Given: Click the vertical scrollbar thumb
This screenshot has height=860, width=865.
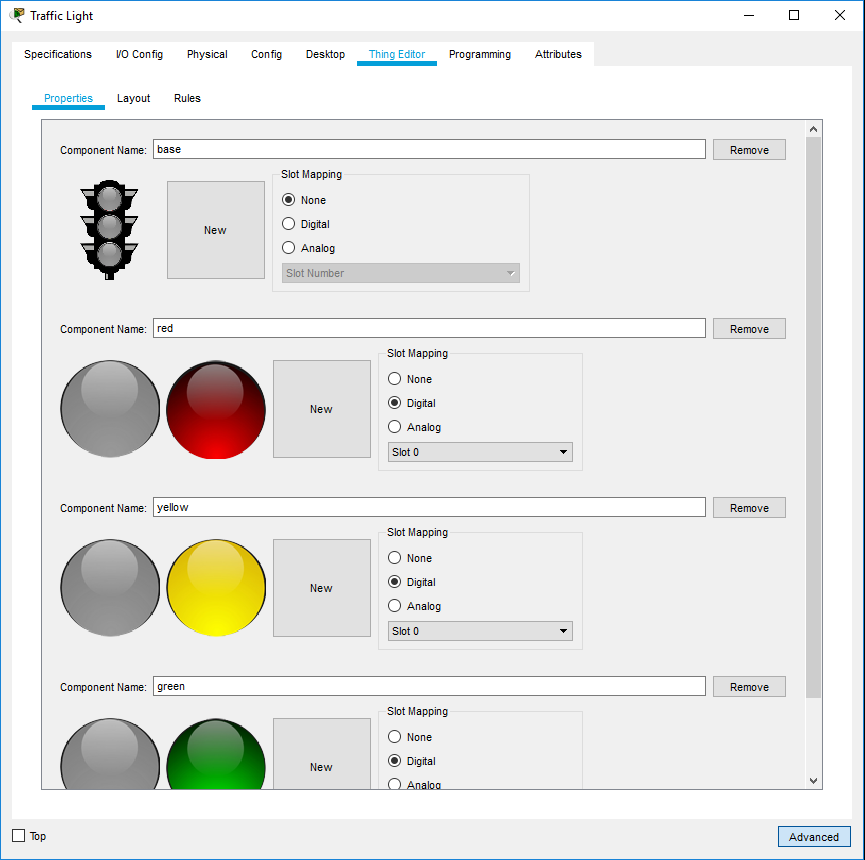Looking at the screenshot, I should 813,418.
